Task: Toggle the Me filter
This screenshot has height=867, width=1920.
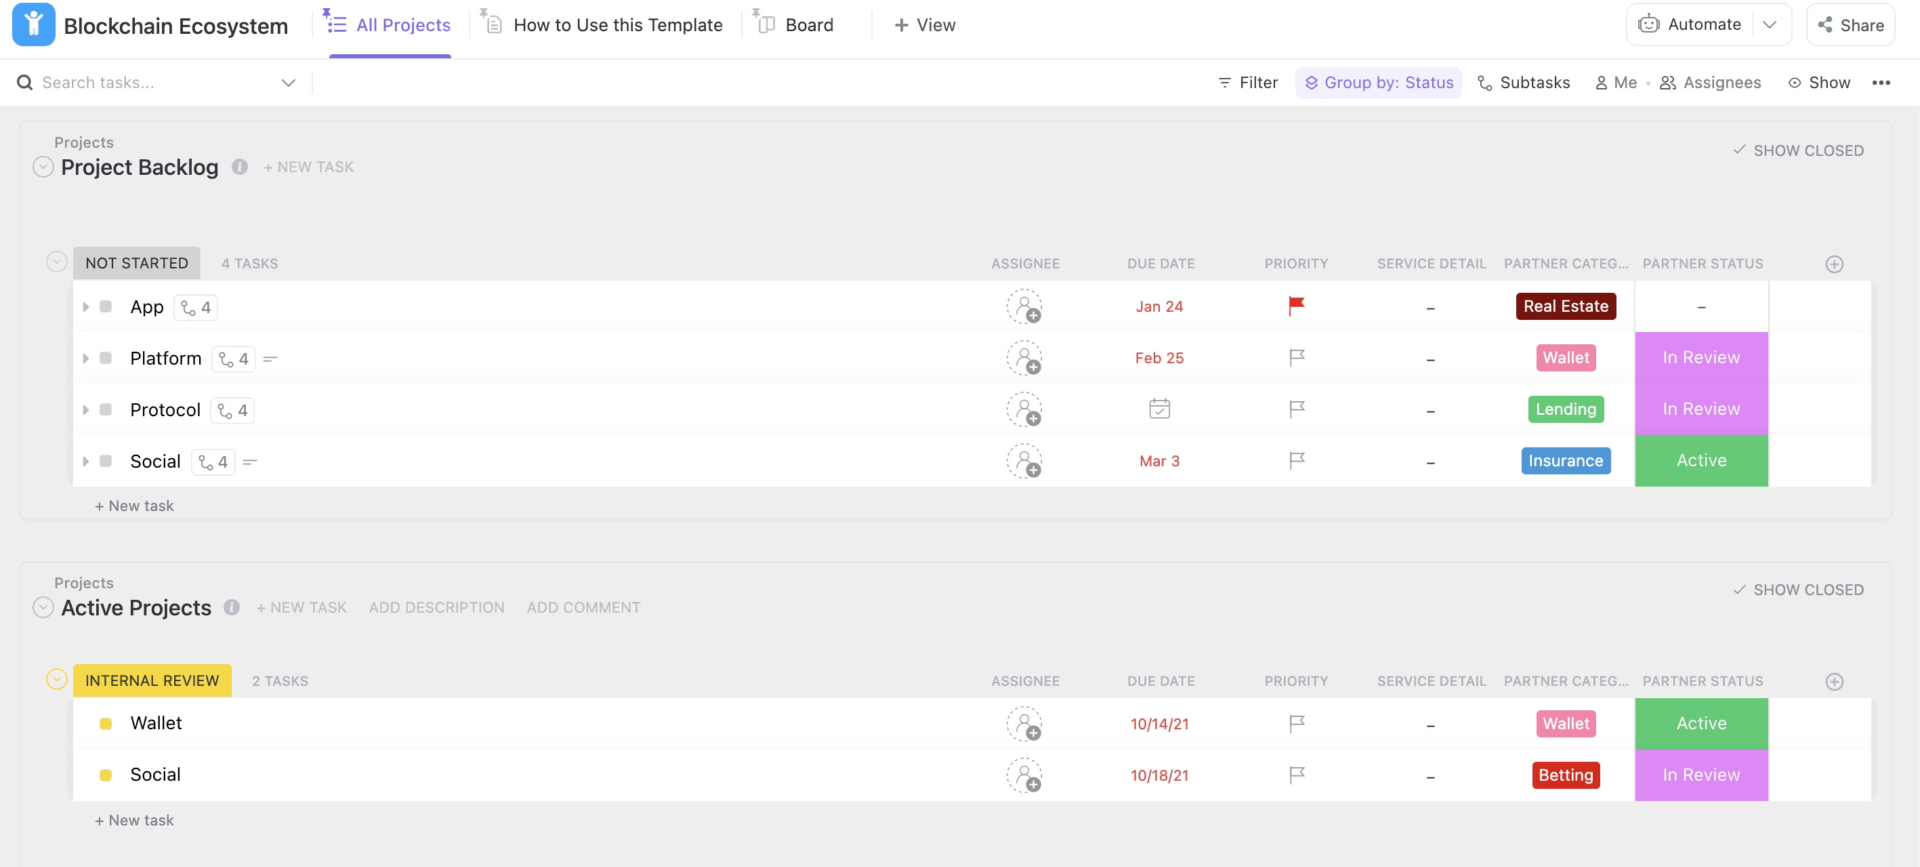Action: point(1616,83)
